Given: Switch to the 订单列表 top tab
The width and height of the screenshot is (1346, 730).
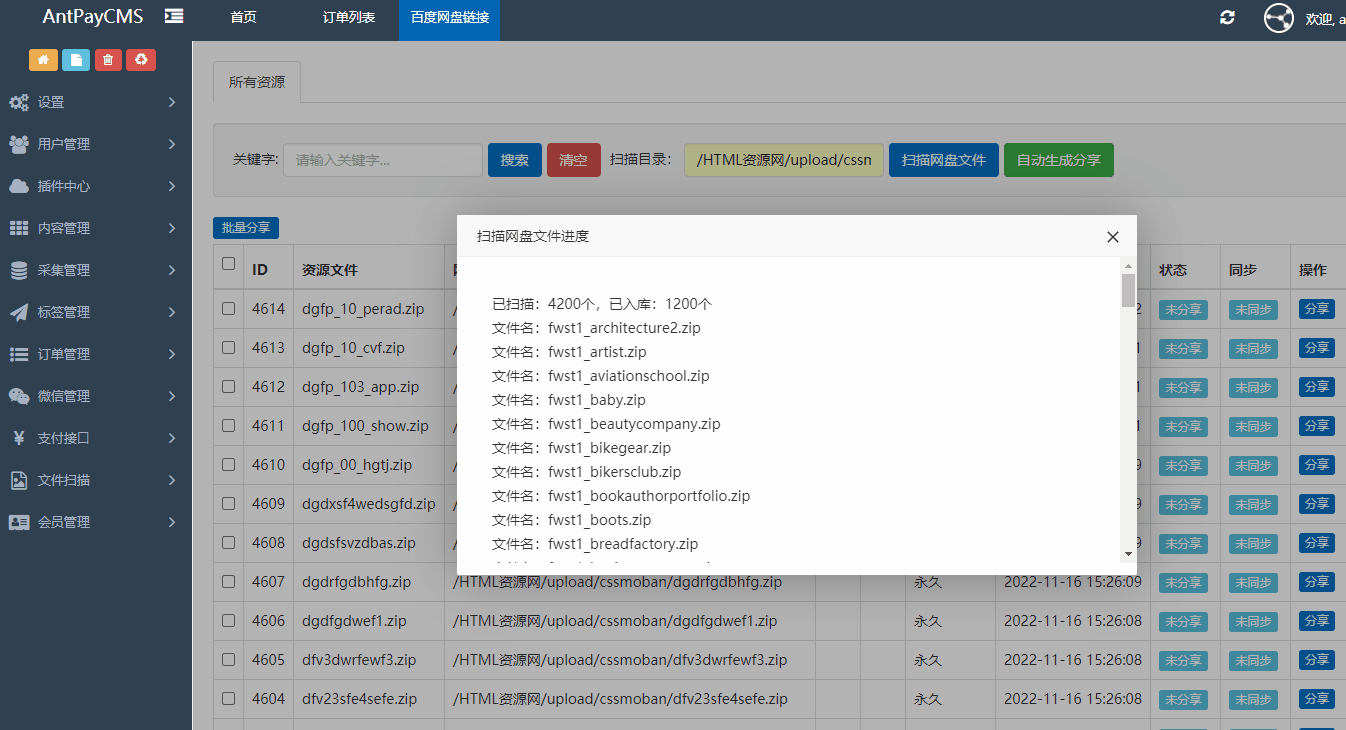Looking at the screenshot, I should [349, 18].
